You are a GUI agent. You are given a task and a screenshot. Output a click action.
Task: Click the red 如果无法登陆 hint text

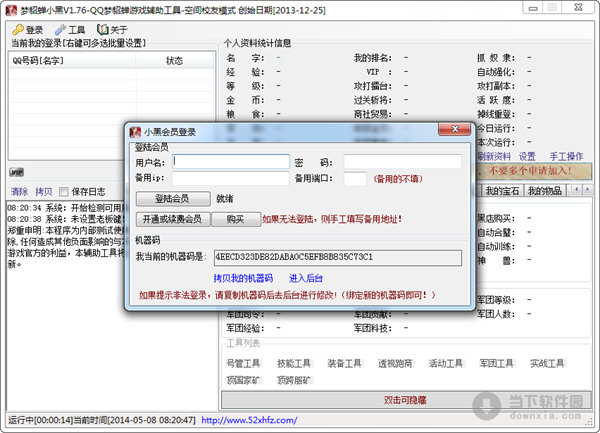[332, 219]
